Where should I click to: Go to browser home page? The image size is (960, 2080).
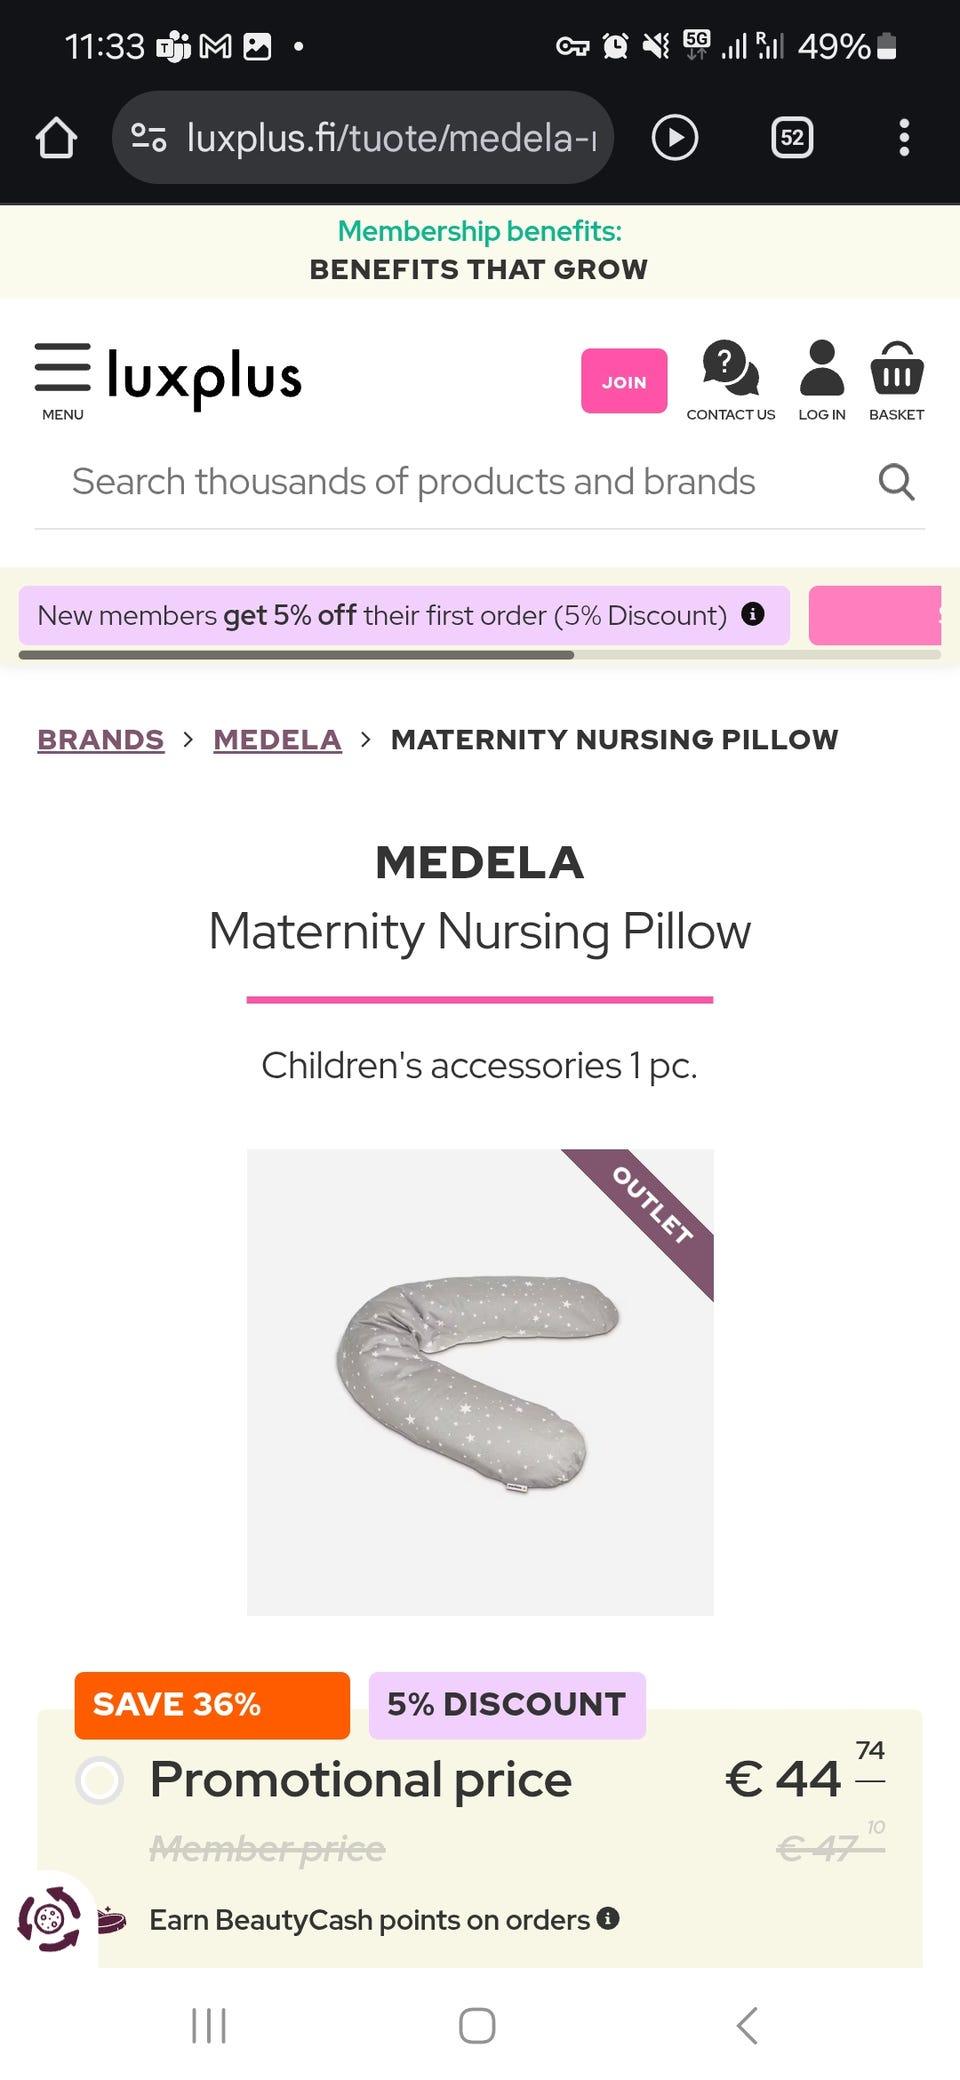click(x=56, y=138)
